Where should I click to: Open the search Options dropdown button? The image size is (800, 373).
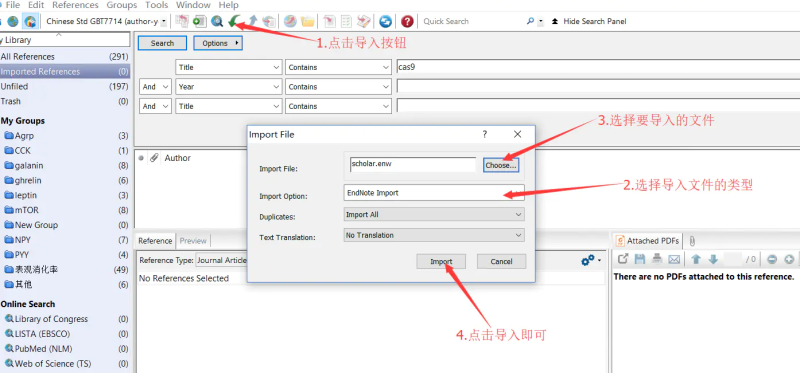218,43
